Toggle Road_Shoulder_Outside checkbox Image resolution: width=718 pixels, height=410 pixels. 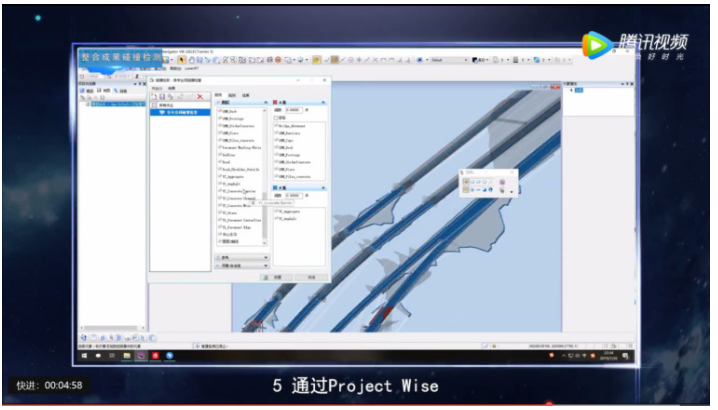point(220,169)
